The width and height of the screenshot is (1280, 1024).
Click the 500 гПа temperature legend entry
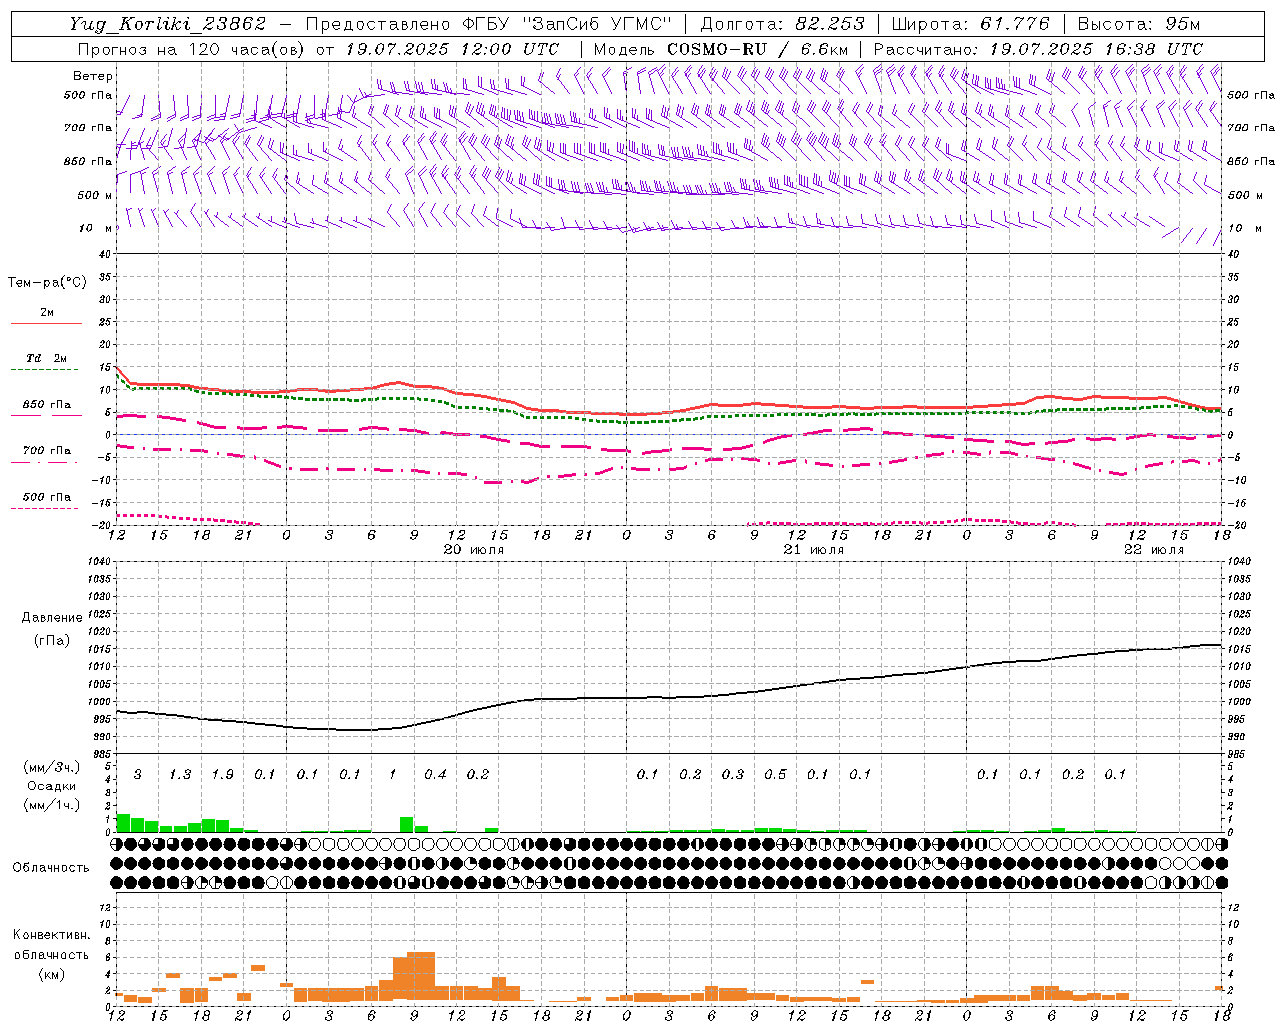pyautogui.click(x=47, y=497)
